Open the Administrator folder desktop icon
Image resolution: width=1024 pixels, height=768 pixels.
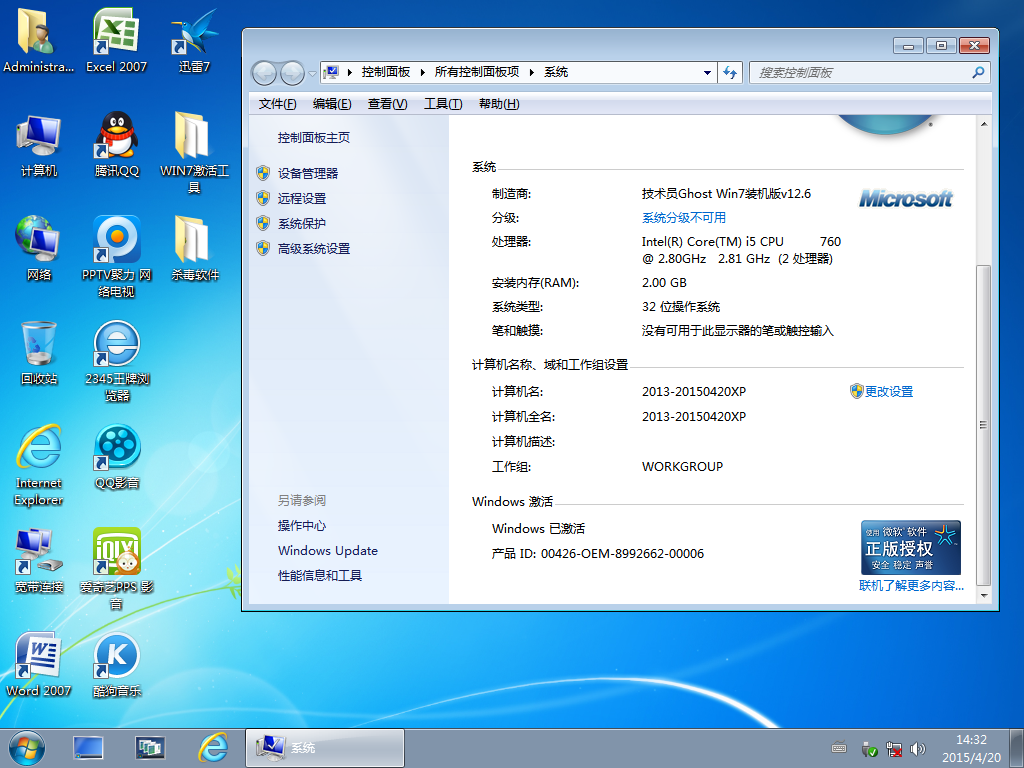click(x=38, y=39)
